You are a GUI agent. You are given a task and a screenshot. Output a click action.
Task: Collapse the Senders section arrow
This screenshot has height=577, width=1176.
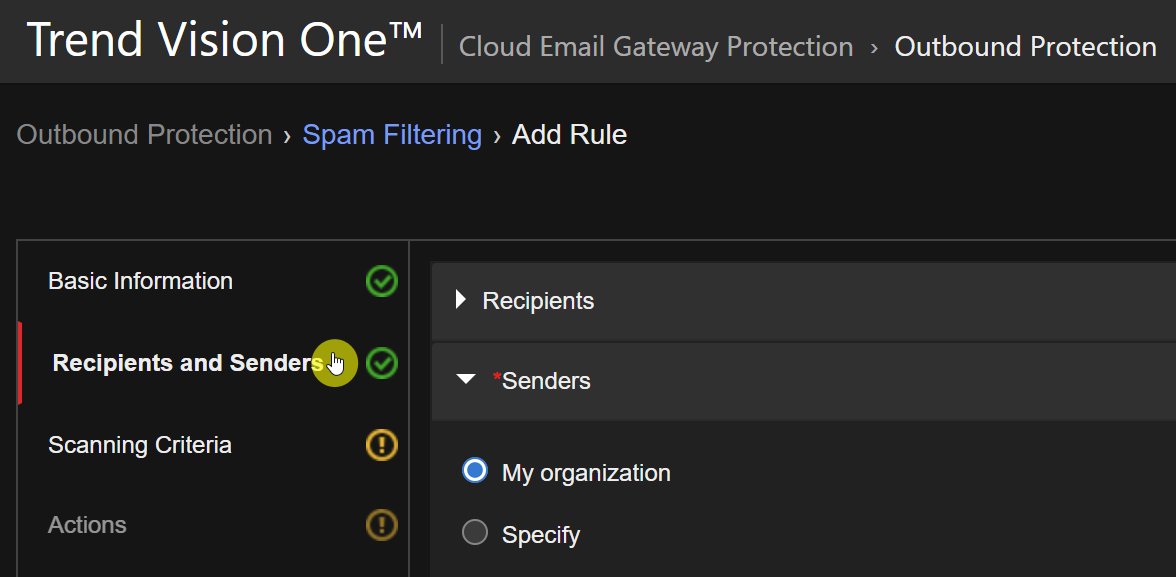465,380
